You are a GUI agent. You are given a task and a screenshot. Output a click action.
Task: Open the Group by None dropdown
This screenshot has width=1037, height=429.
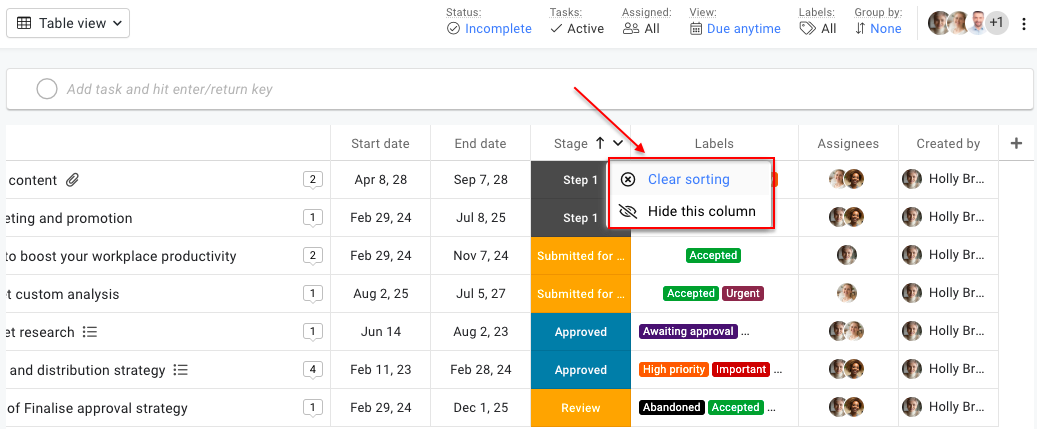[878, 29]
